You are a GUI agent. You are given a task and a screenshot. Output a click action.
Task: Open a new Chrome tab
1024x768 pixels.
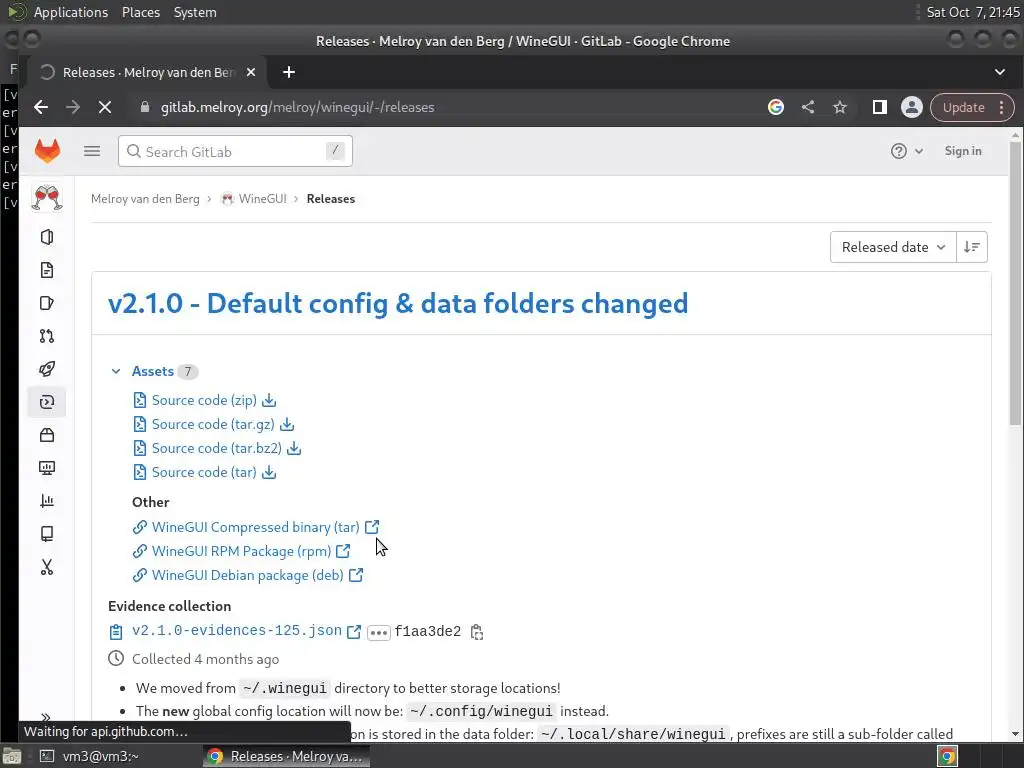289,72
